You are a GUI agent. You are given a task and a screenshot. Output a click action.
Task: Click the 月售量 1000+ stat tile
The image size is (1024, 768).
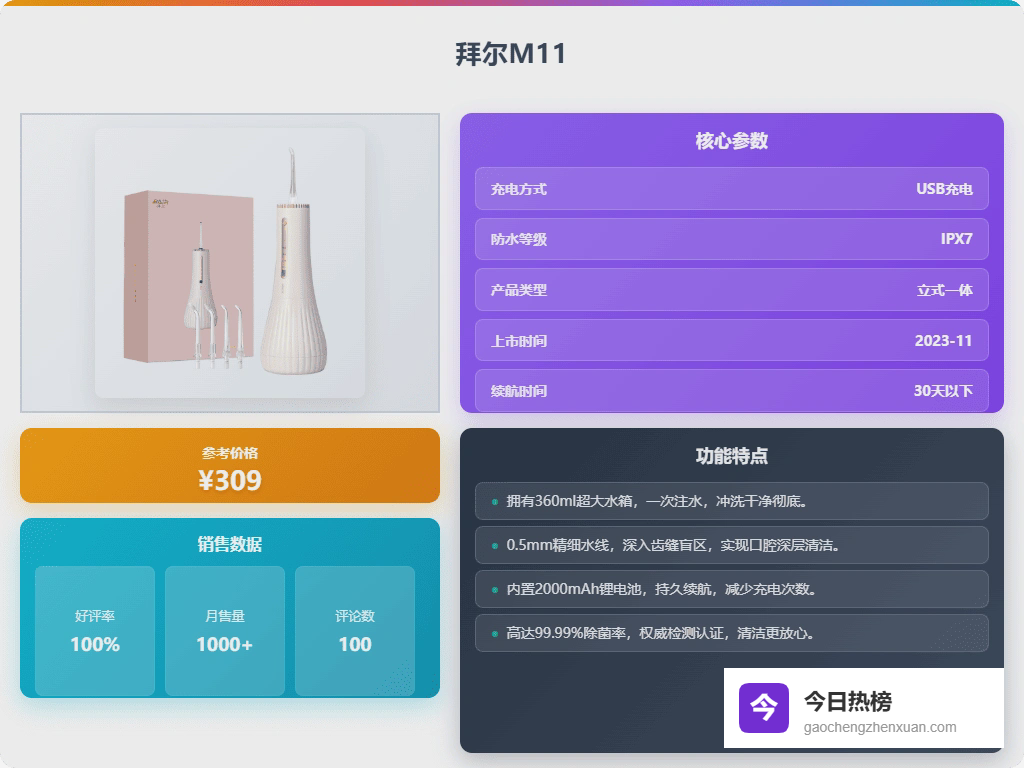[225, 631]
